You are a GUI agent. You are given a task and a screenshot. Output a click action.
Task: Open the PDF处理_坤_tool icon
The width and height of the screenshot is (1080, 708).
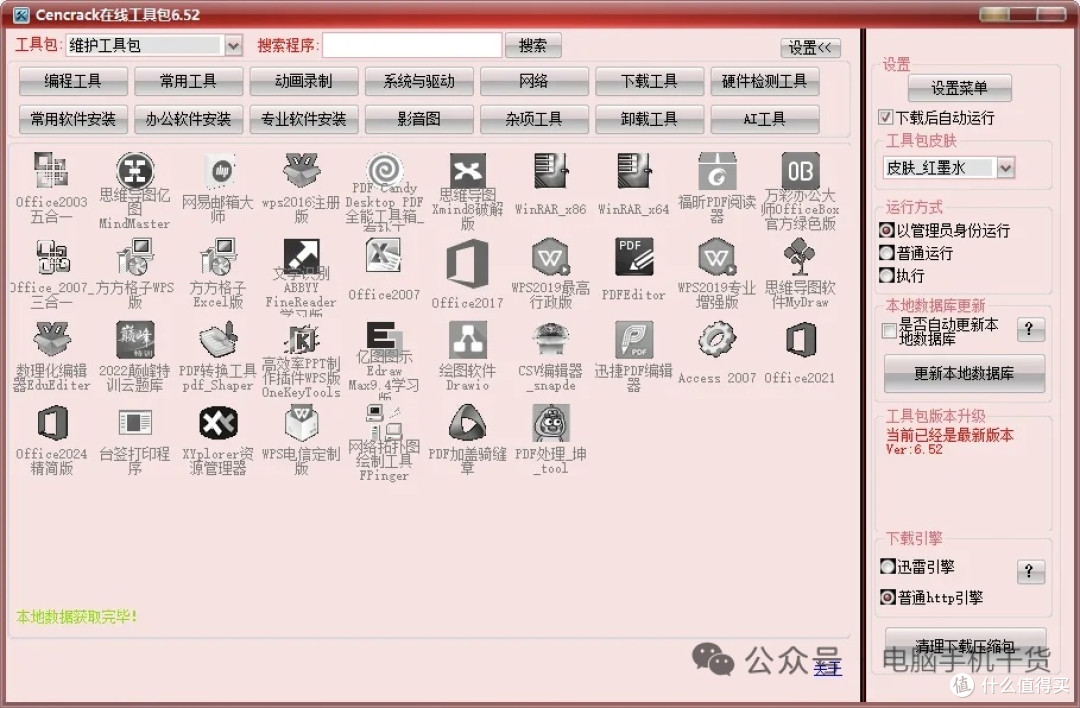(x=551, y=422)
